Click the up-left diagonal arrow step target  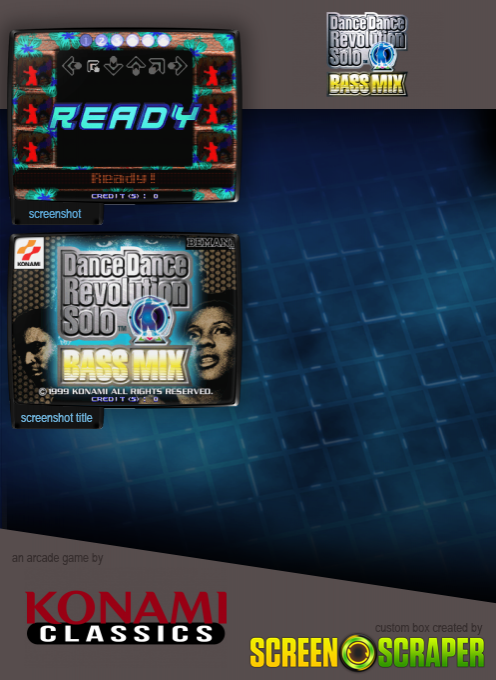pyautogui.click(x=93, y=66)
